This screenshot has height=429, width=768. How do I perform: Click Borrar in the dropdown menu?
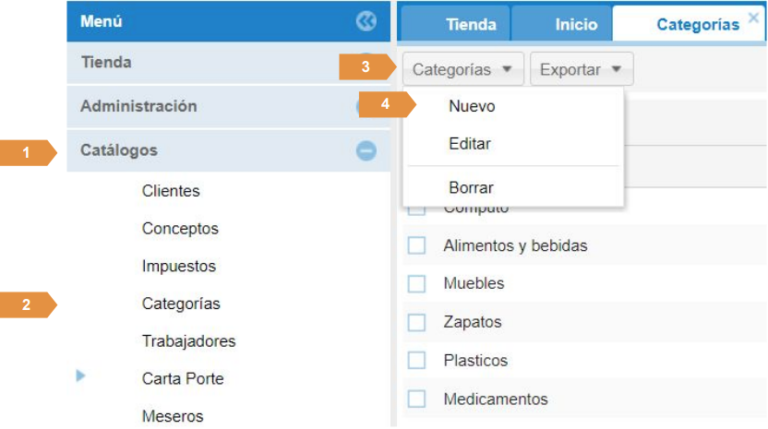tap(471, 187)
